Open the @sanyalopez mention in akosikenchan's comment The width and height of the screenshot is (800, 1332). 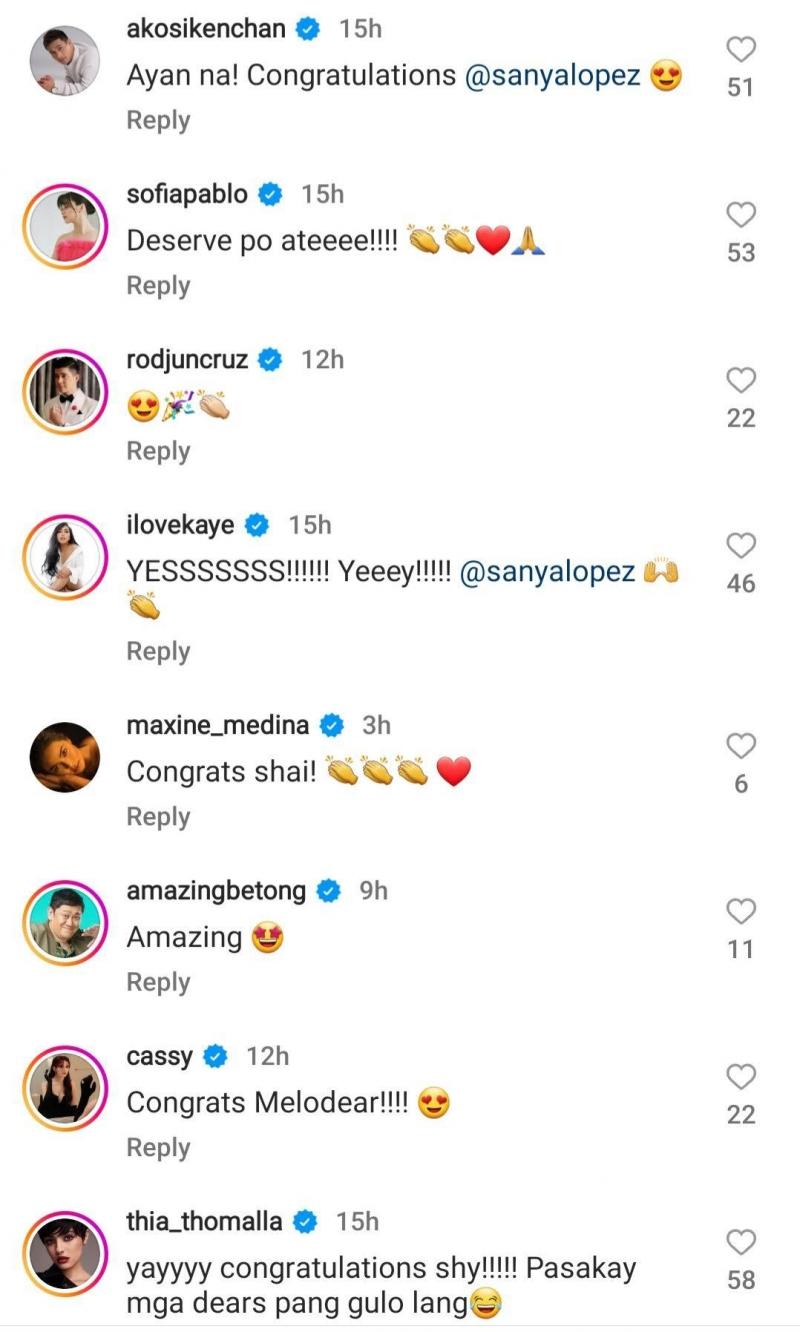553,76
